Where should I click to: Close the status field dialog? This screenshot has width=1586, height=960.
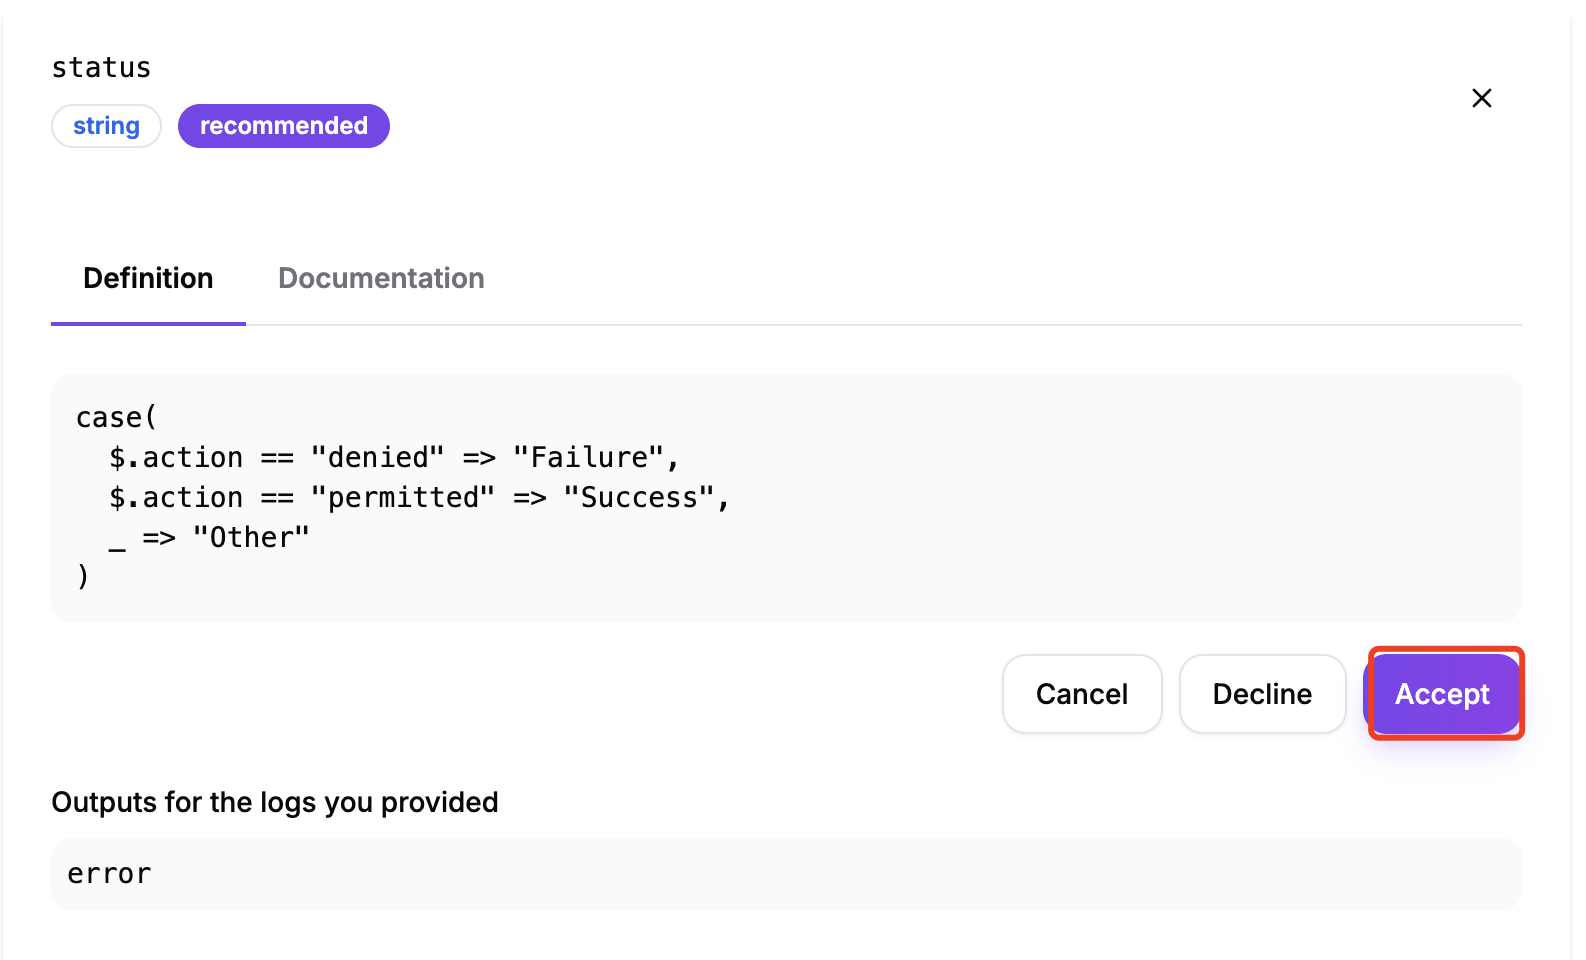coord(1481,98)
